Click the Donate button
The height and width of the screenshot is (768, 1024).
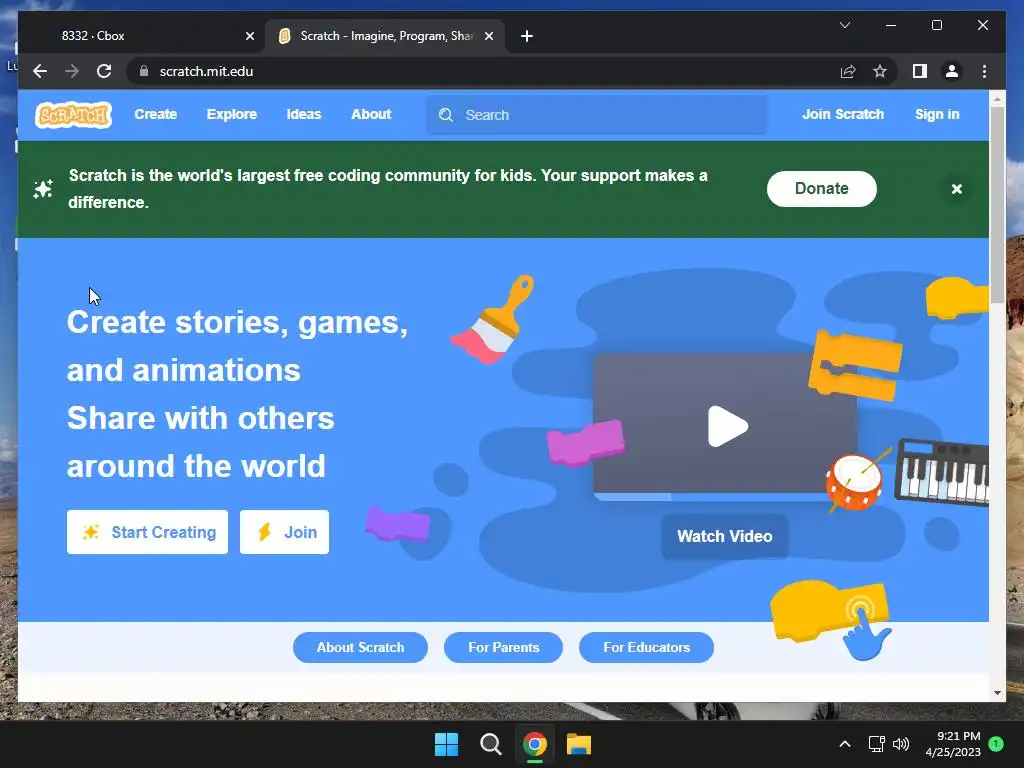822,189
